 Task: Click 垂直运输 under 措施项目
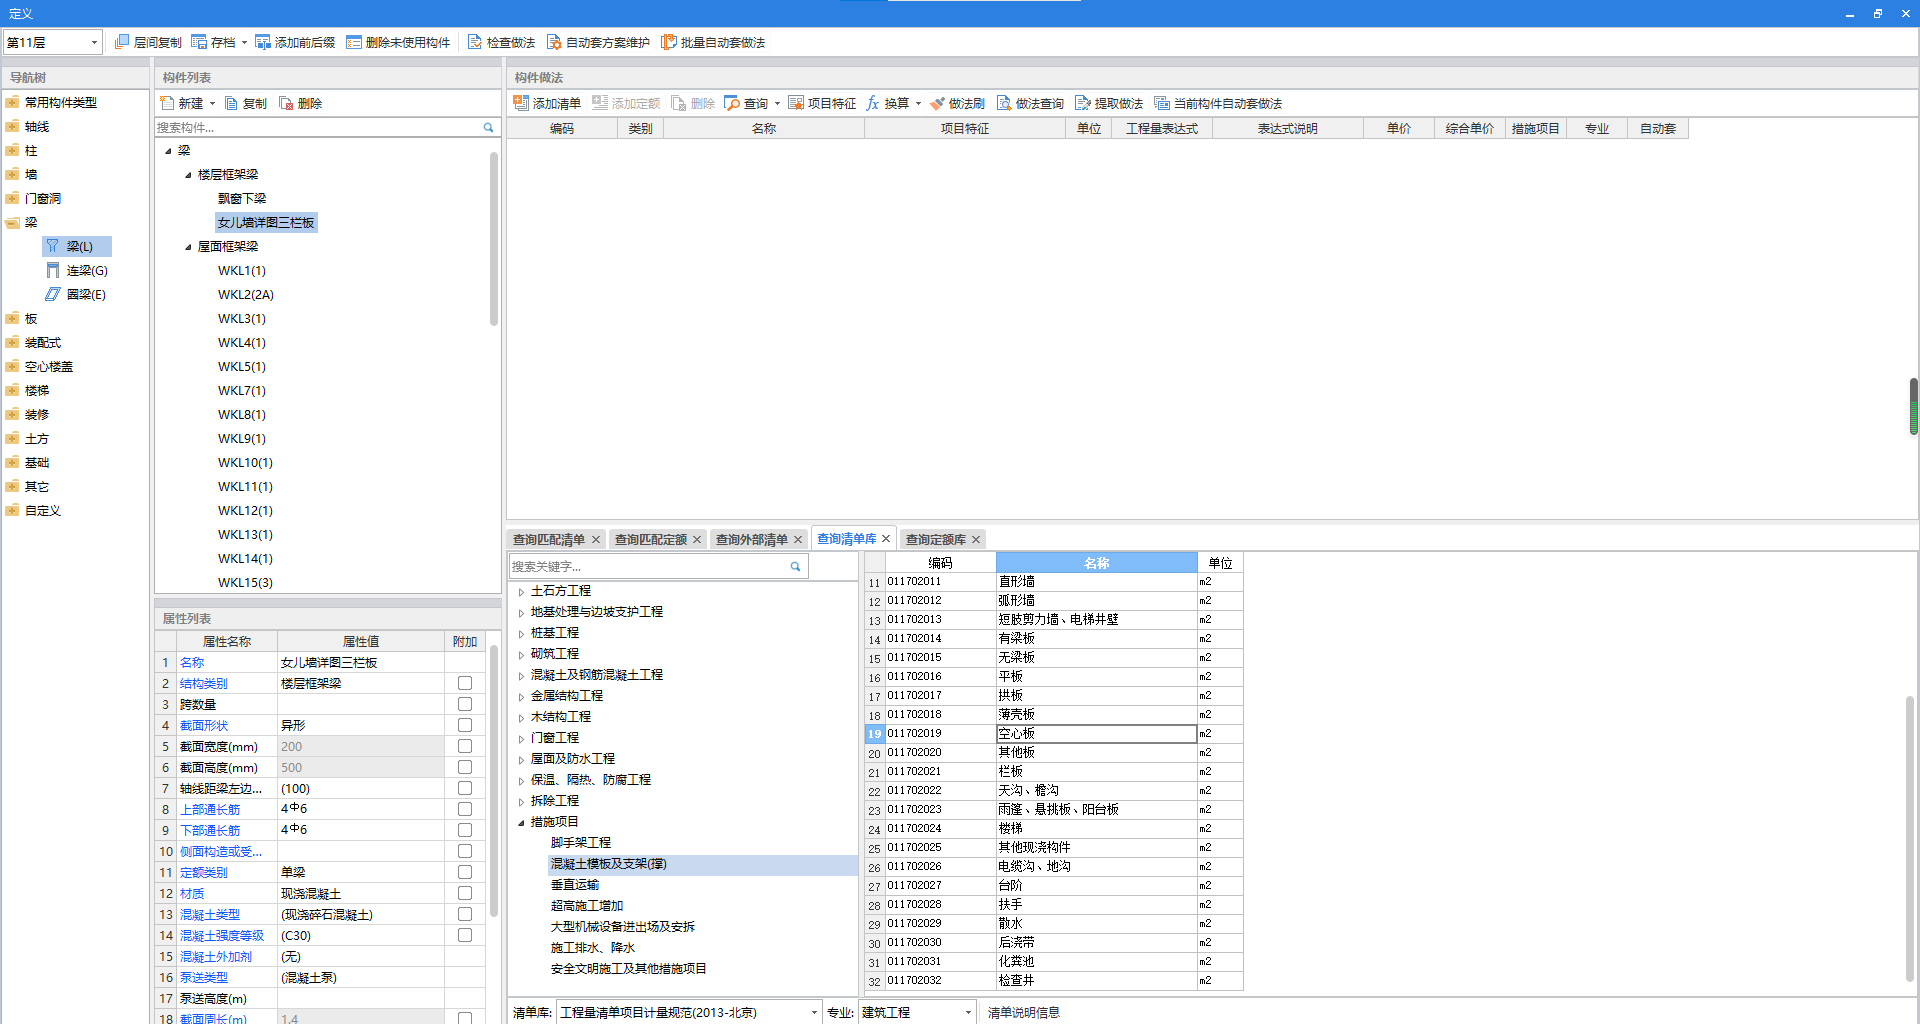point(575,885)
